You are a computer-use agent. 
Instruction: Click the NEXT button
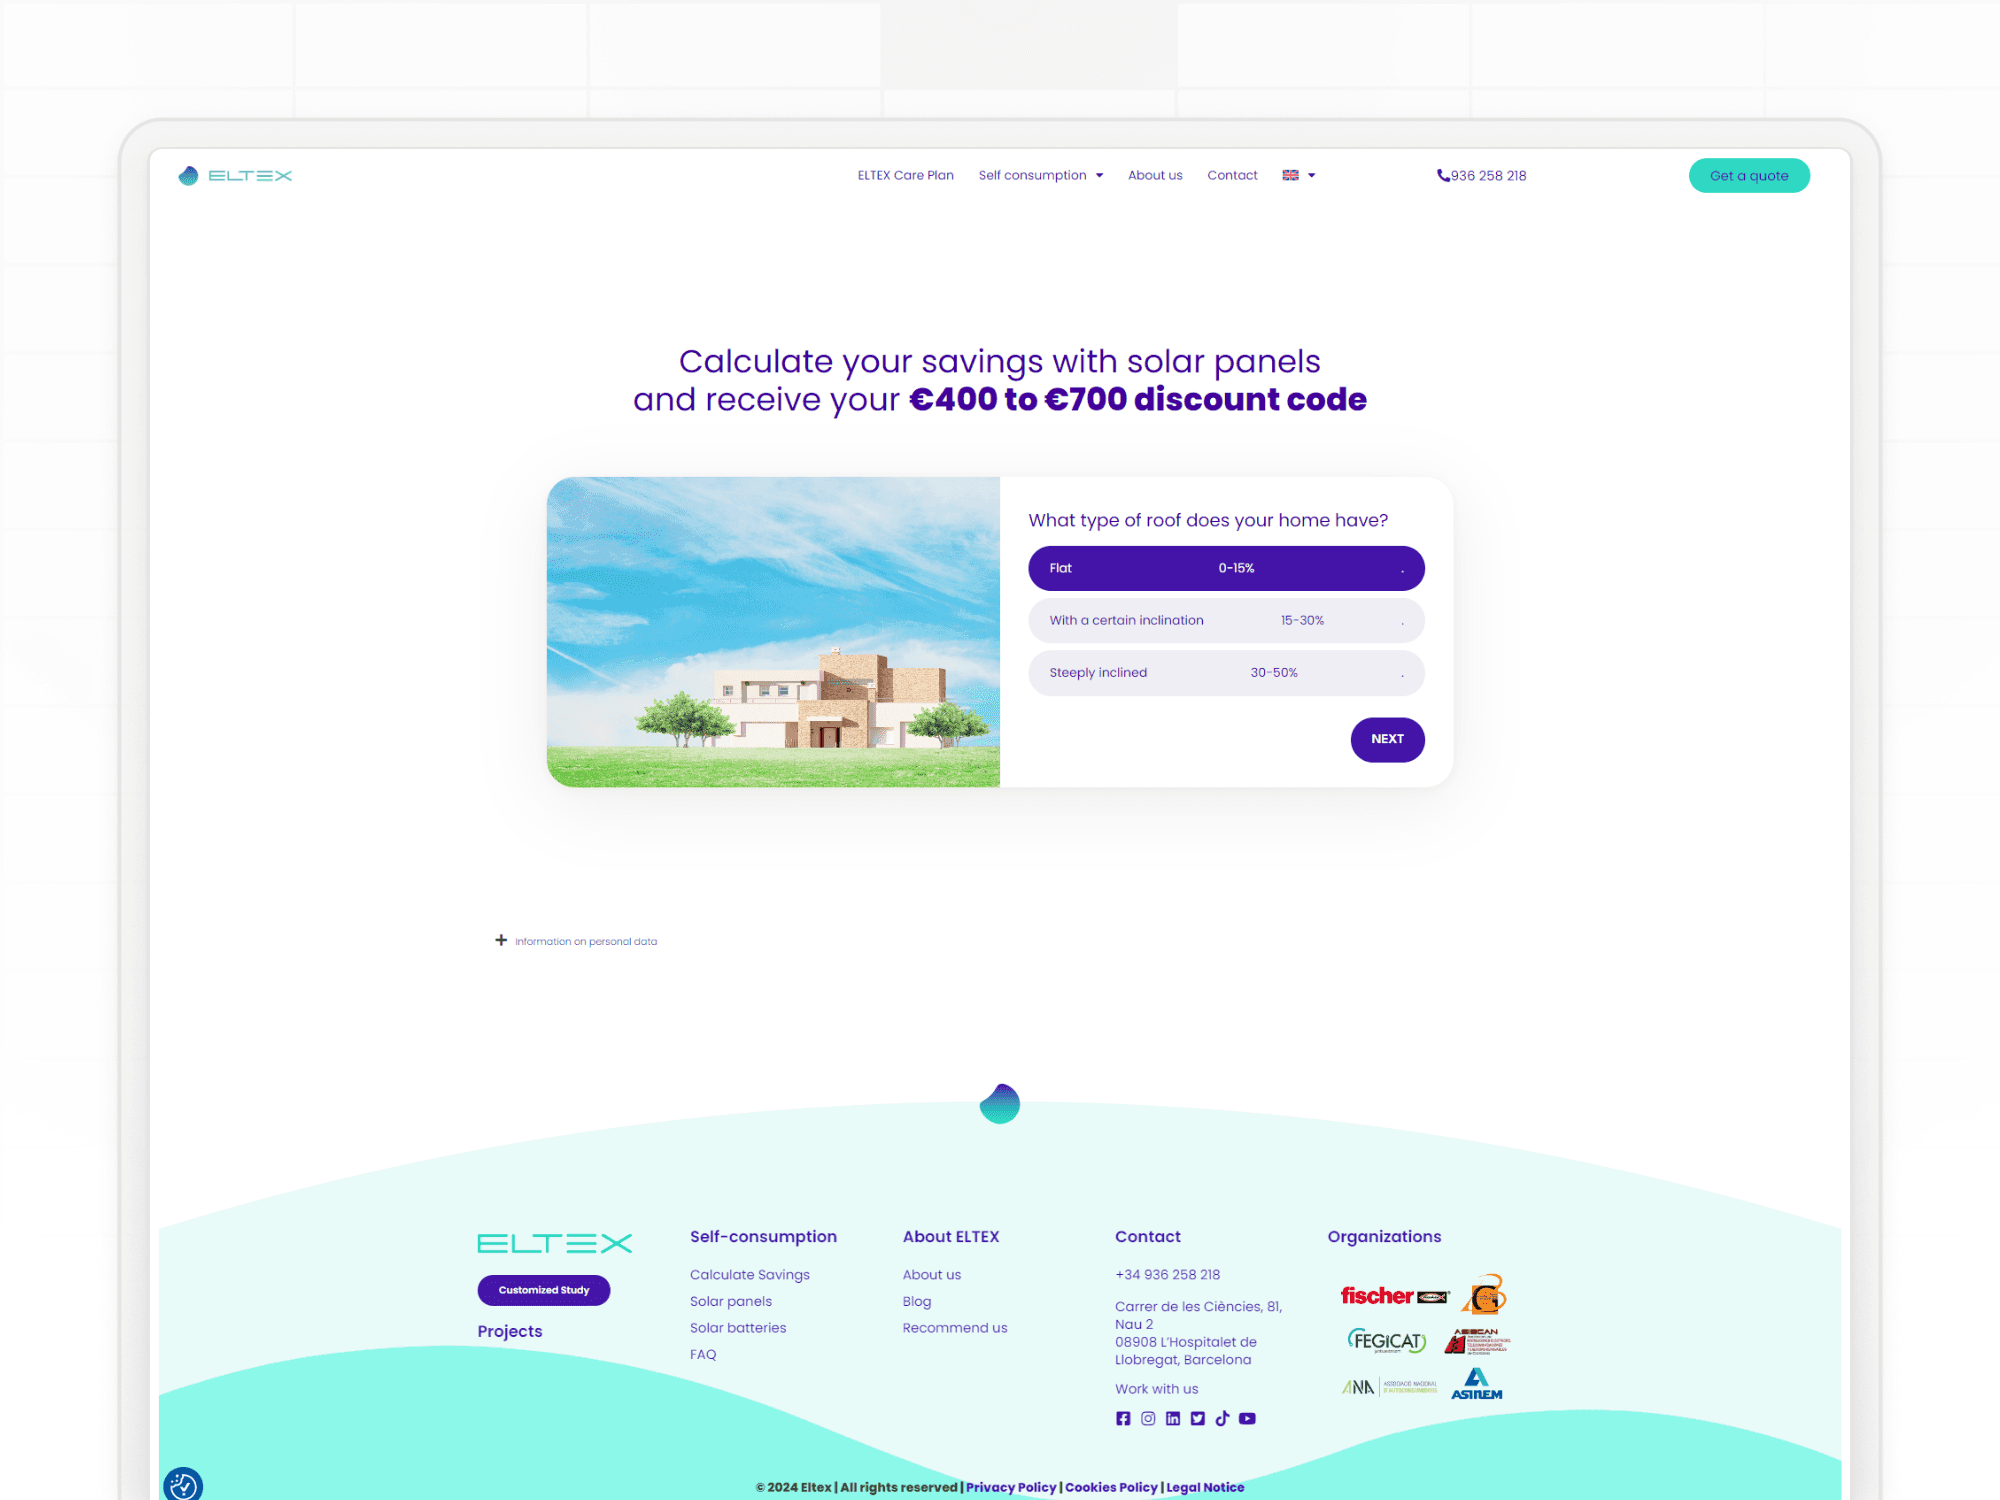(1386, 737)
